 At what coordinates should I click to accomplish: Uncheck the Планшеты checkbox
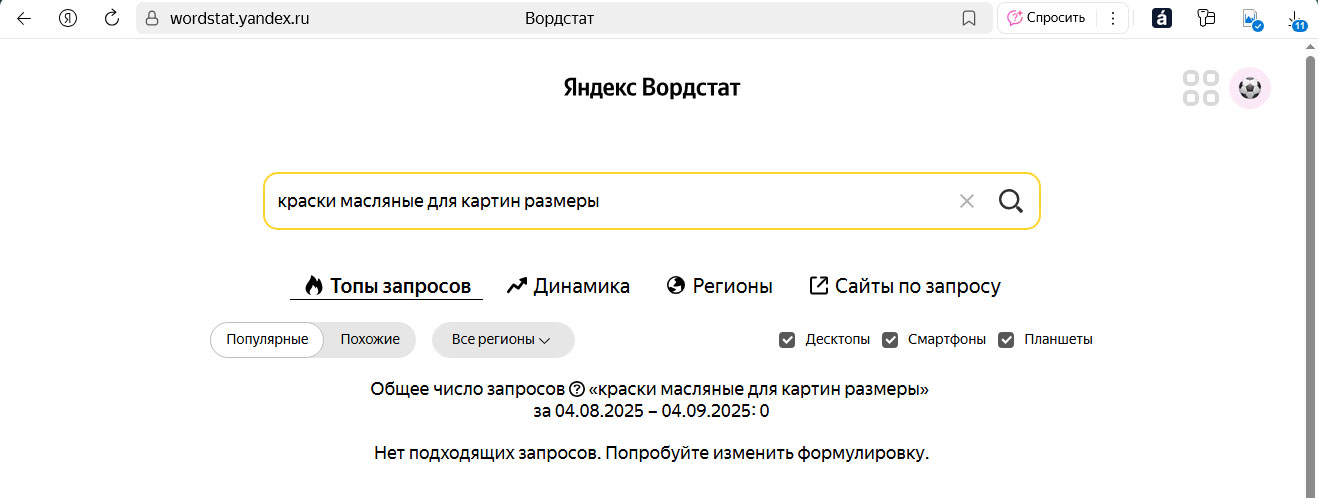pyautogui.click(x=1006, y=339)
